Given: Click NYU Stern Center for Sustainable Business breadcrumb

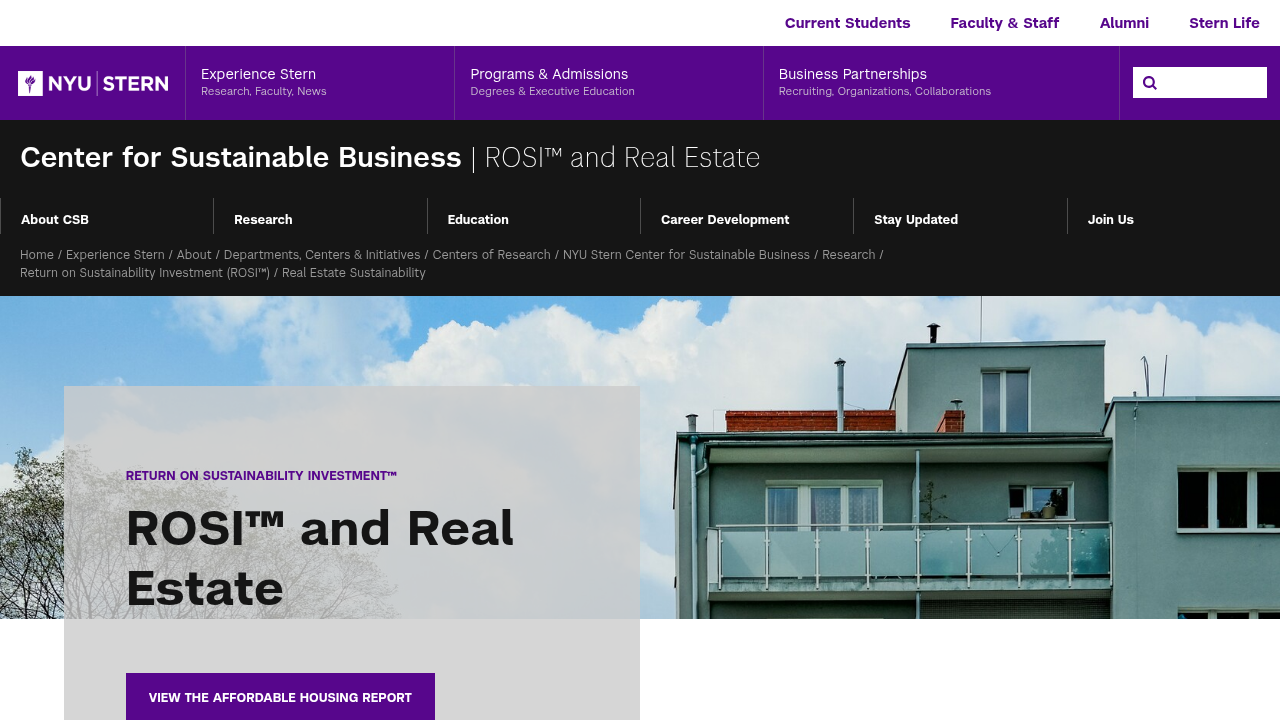Looking at the screenshot, I should click(x=686, y=255).
